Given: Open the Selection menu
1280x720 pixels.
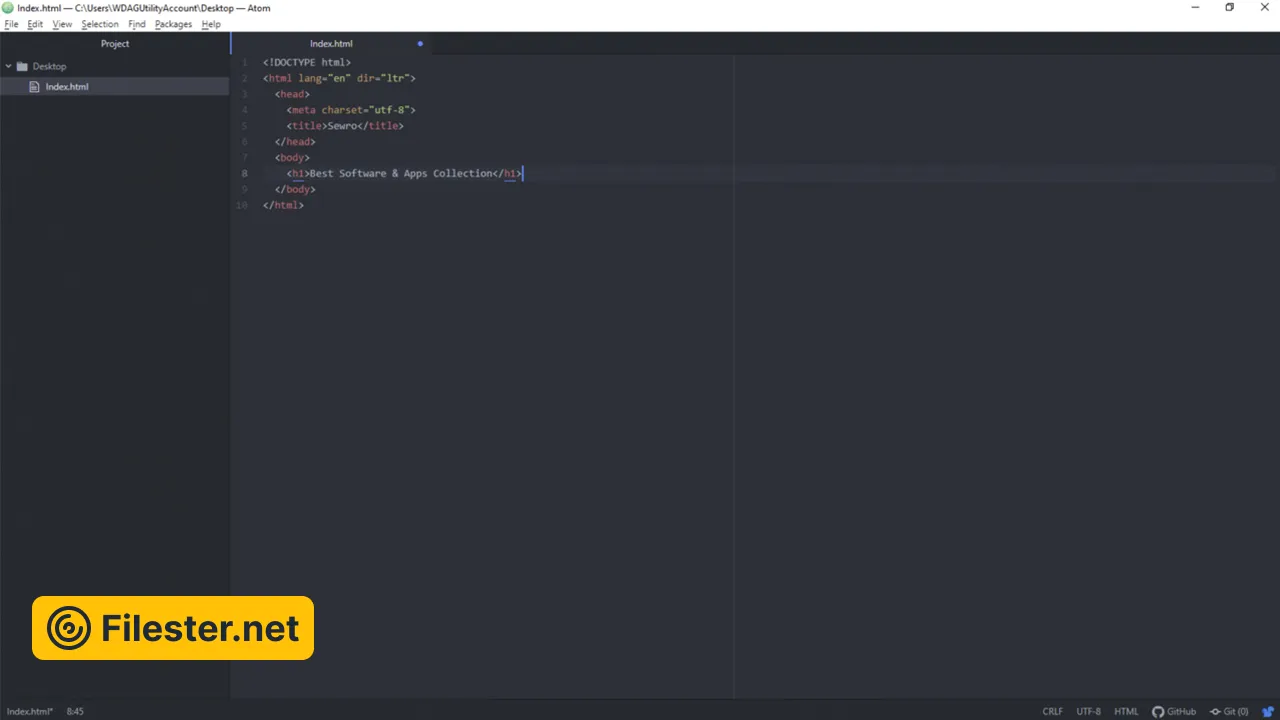Looking at the screenshot, I should [x=99, y=24].
